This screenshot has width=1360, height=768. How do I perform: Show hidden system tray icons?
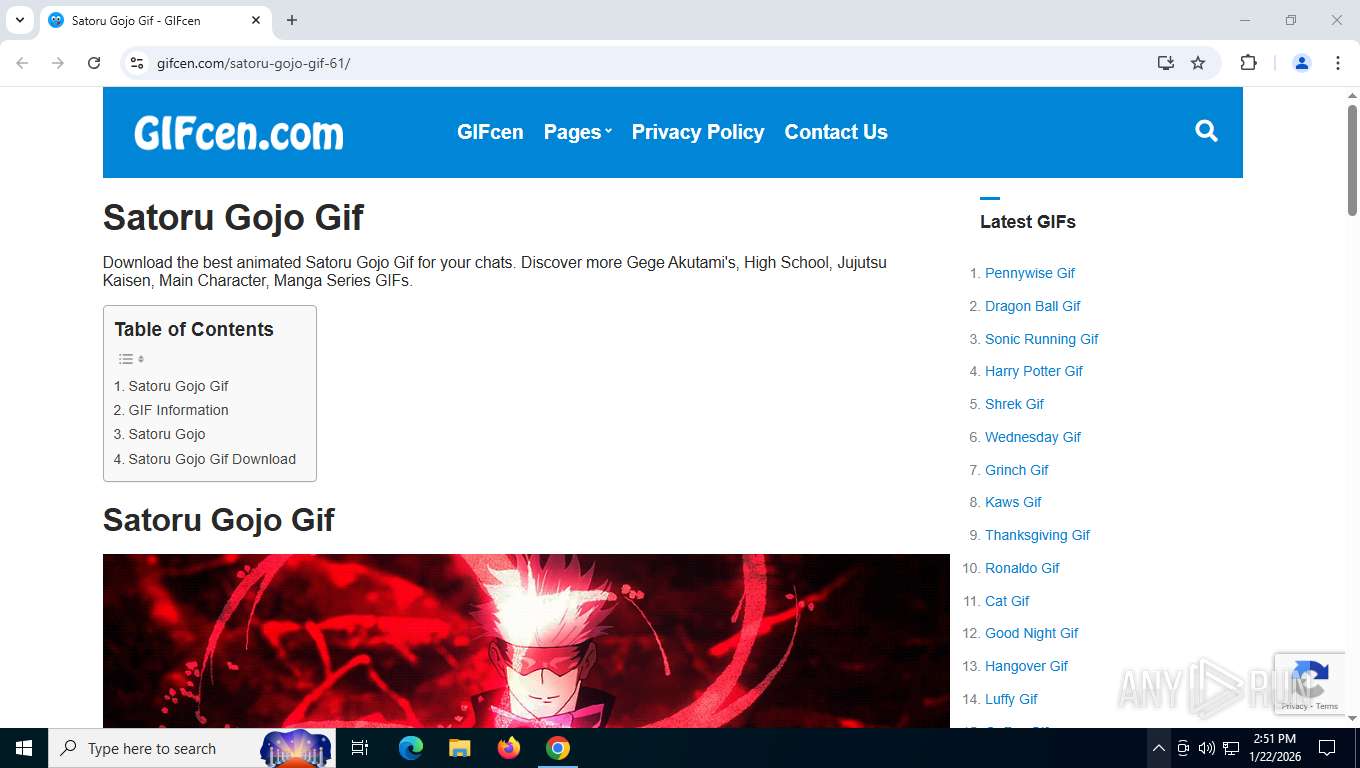[1158, 748]
